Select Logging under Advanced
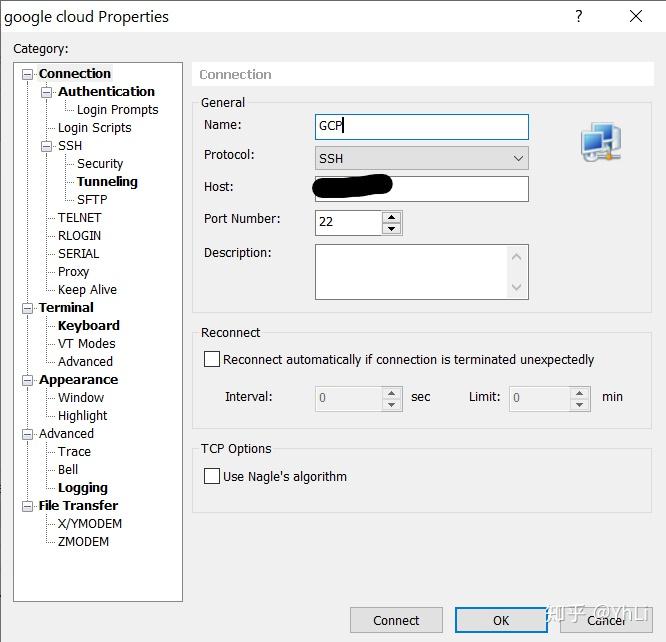Image resolution: width=666 pixels, height=642 pixels. (82, 488)
